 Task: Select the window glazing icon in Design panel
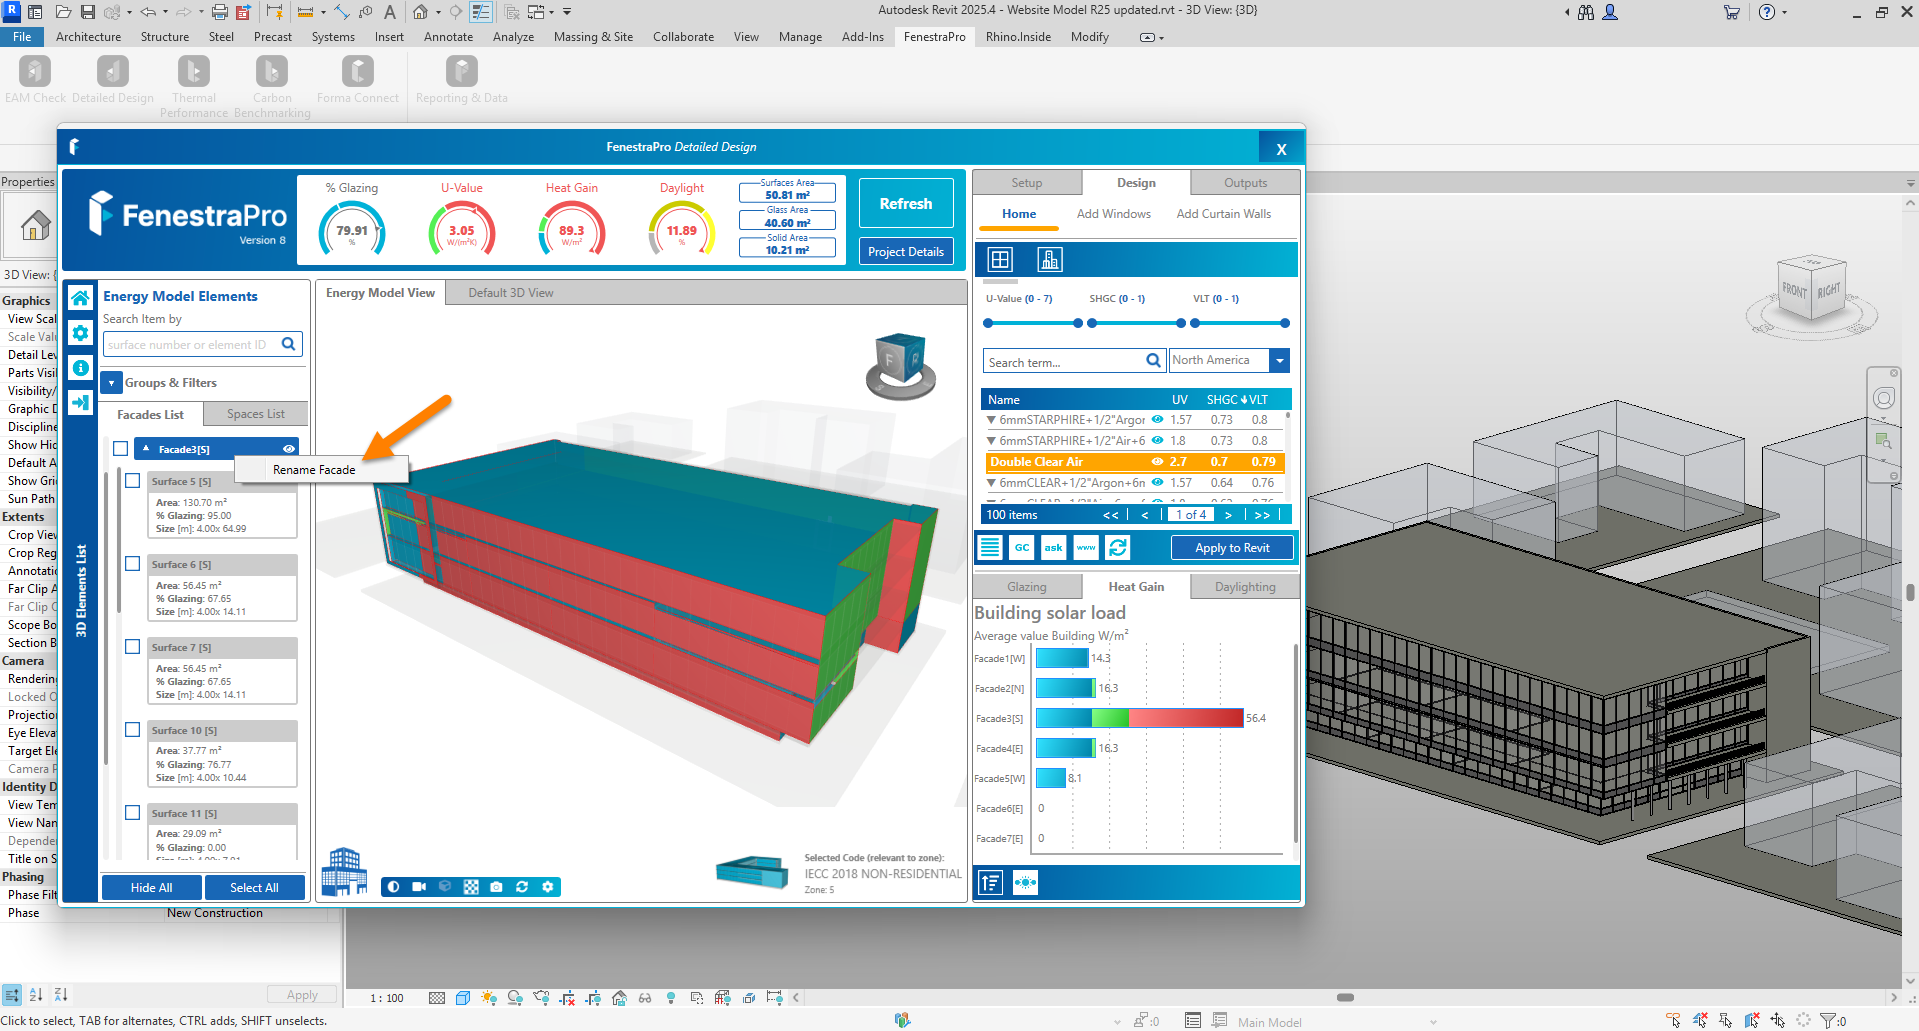1000,260
